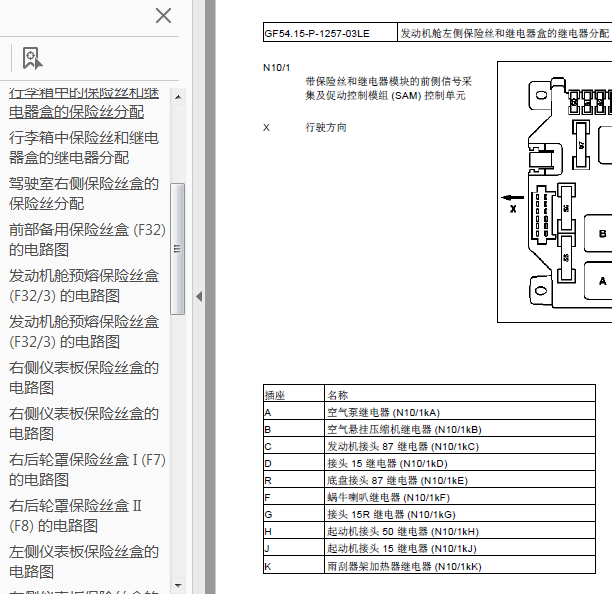Open first 右侧仪表板保险丝盒的电路图 bookmark
The height and width of the screenshot is (594, 612).
pos(84,378)
